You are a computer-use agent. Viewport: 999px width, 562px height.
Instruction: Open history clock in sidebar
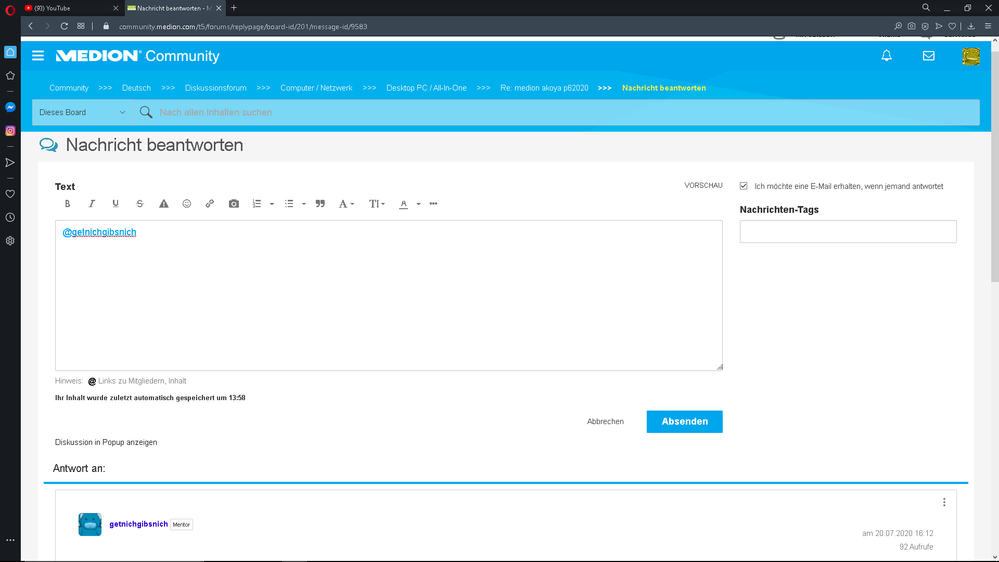pyautogui.click(x=10, y=217)
